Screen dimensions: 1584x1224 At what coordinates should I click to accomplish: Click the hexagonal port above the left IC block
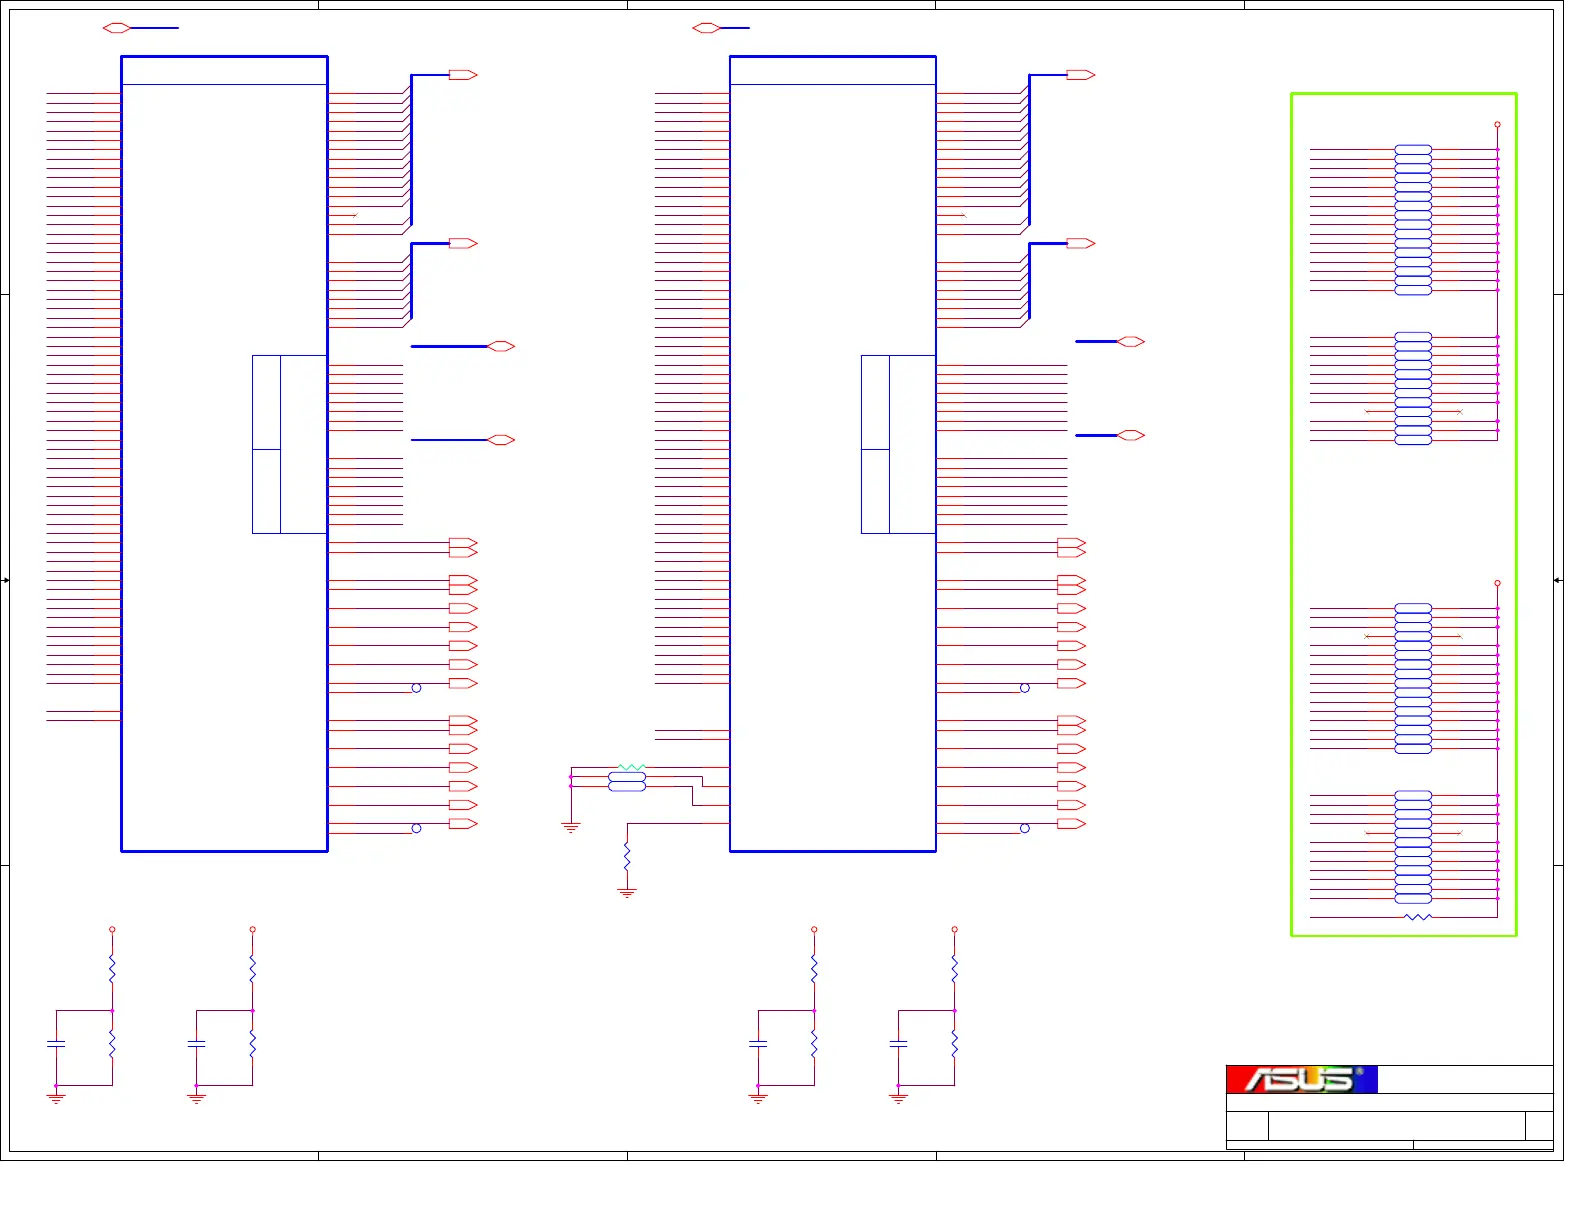pyautogui.click(x=117, y=28)
